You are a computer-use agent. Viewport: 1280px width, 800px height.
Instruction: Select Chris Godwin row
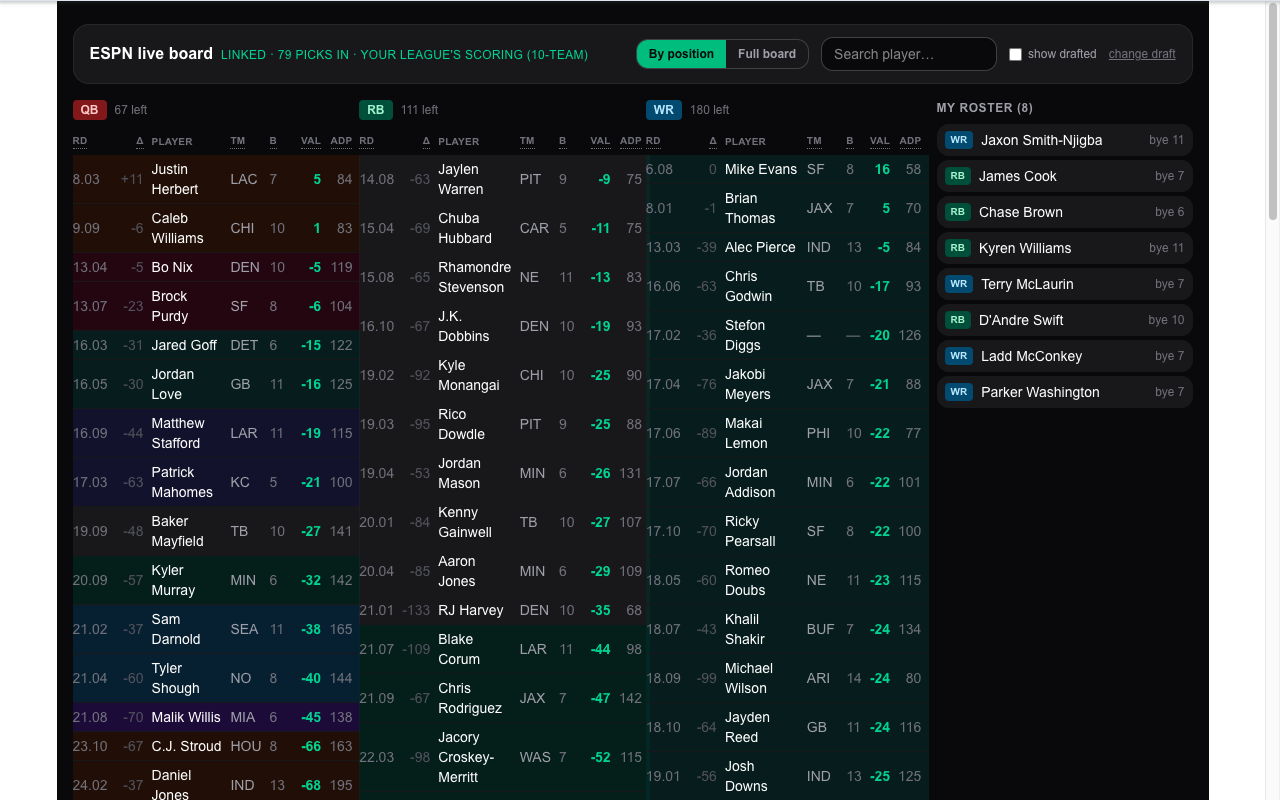[788, 287]
